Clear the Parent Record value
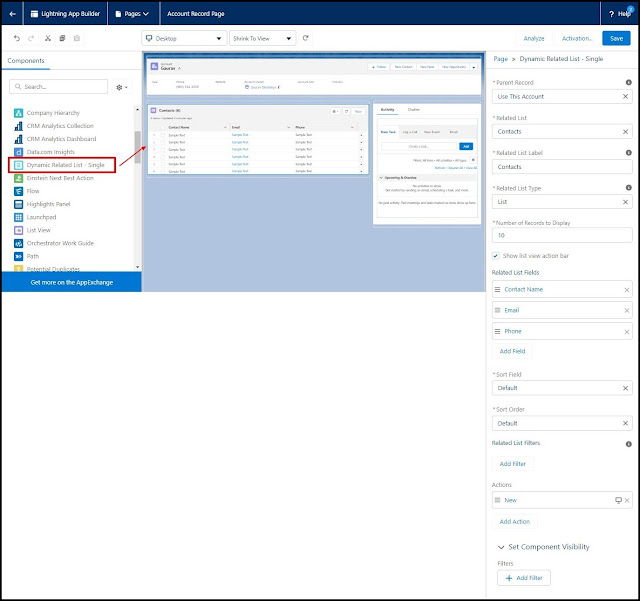640x601 pixels. 625,96
